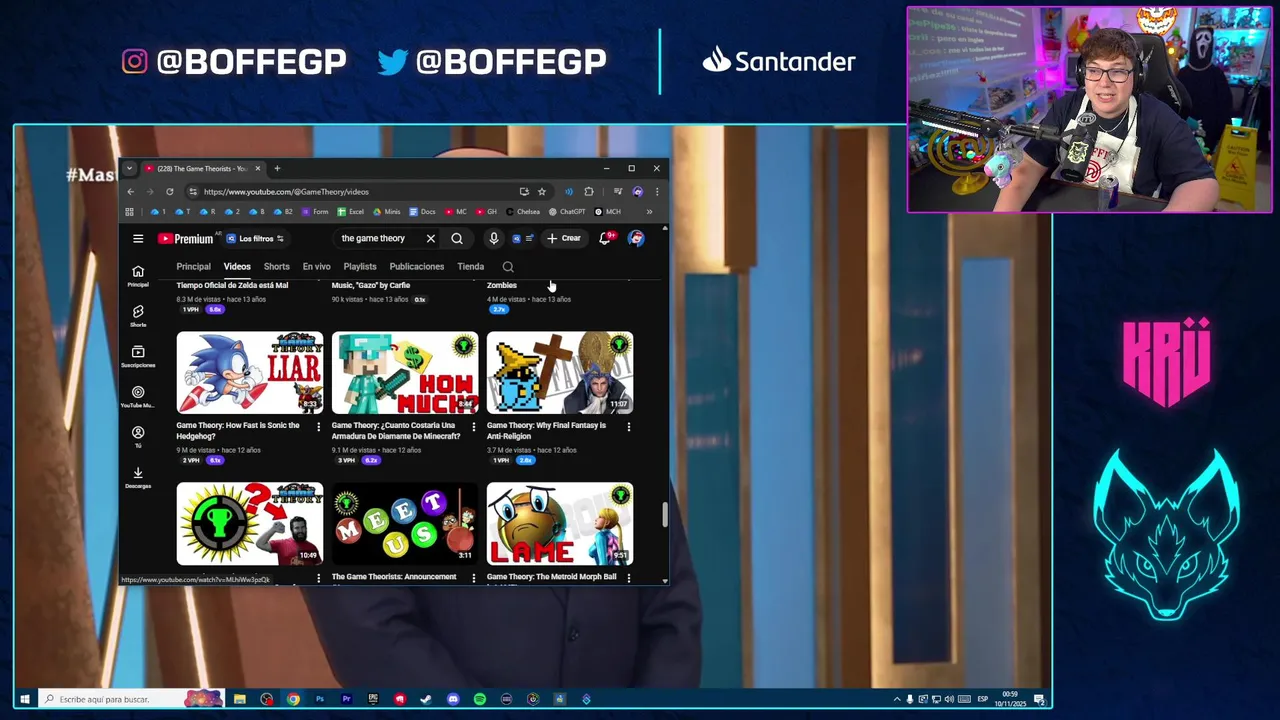Open the Minis bookmark
The width and height of the screenshot is (1280, 720).
point(386,212)
